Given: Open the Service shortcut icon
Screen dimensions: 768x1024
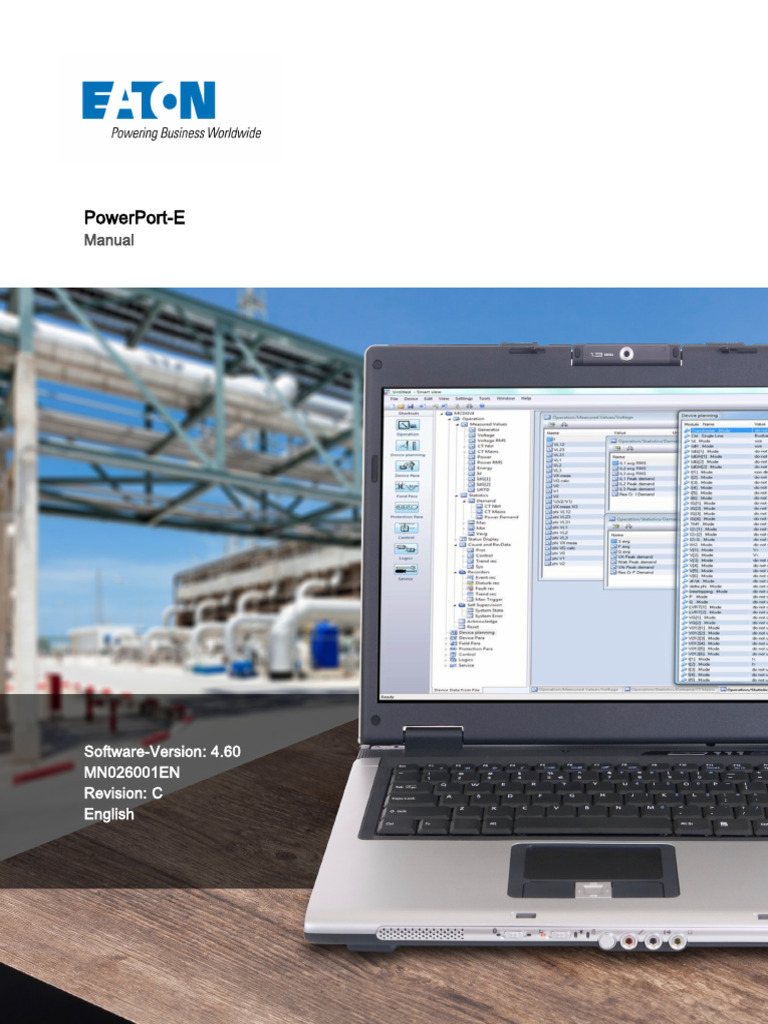Looking at the screenshot, I should pos(406,569).
